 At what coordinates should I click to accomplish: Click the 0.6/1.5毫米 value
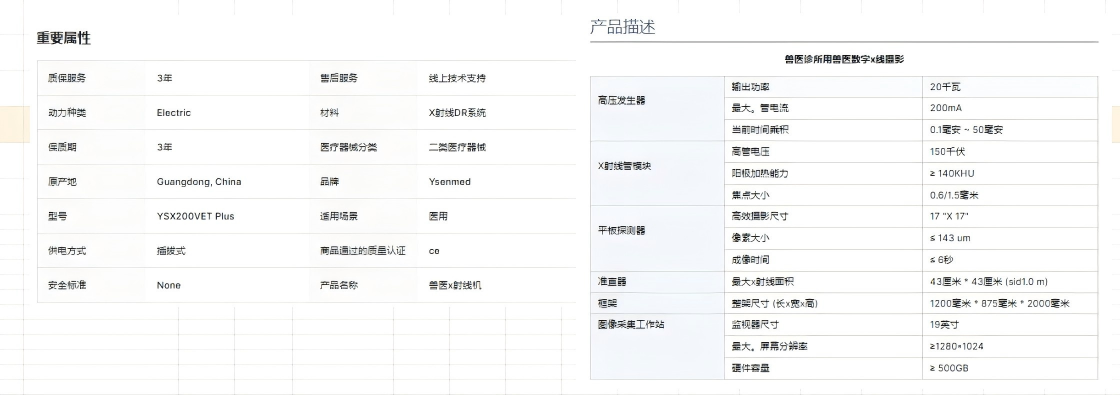[x=954, y=195]
